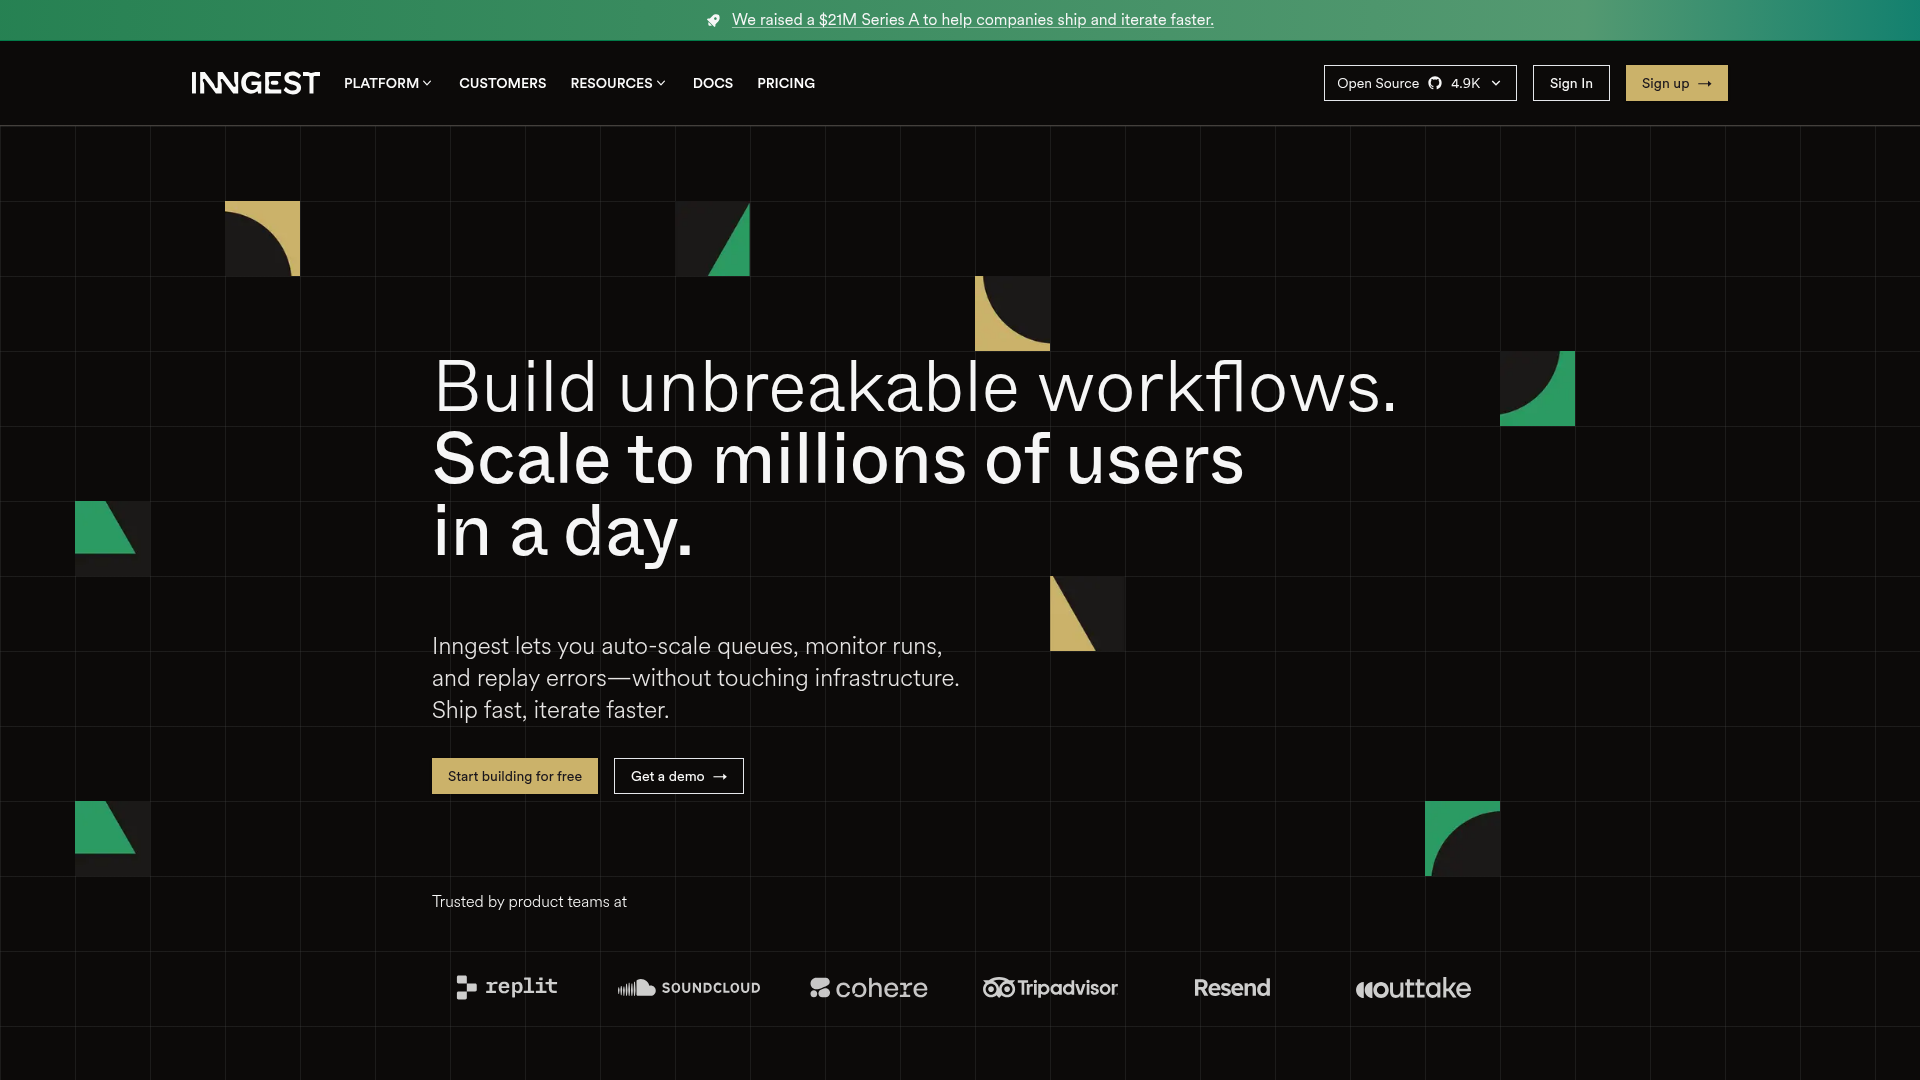This screenshot has width=1920, height=1080.
Task: Click the Replit logo
Action: click(506, 987)
